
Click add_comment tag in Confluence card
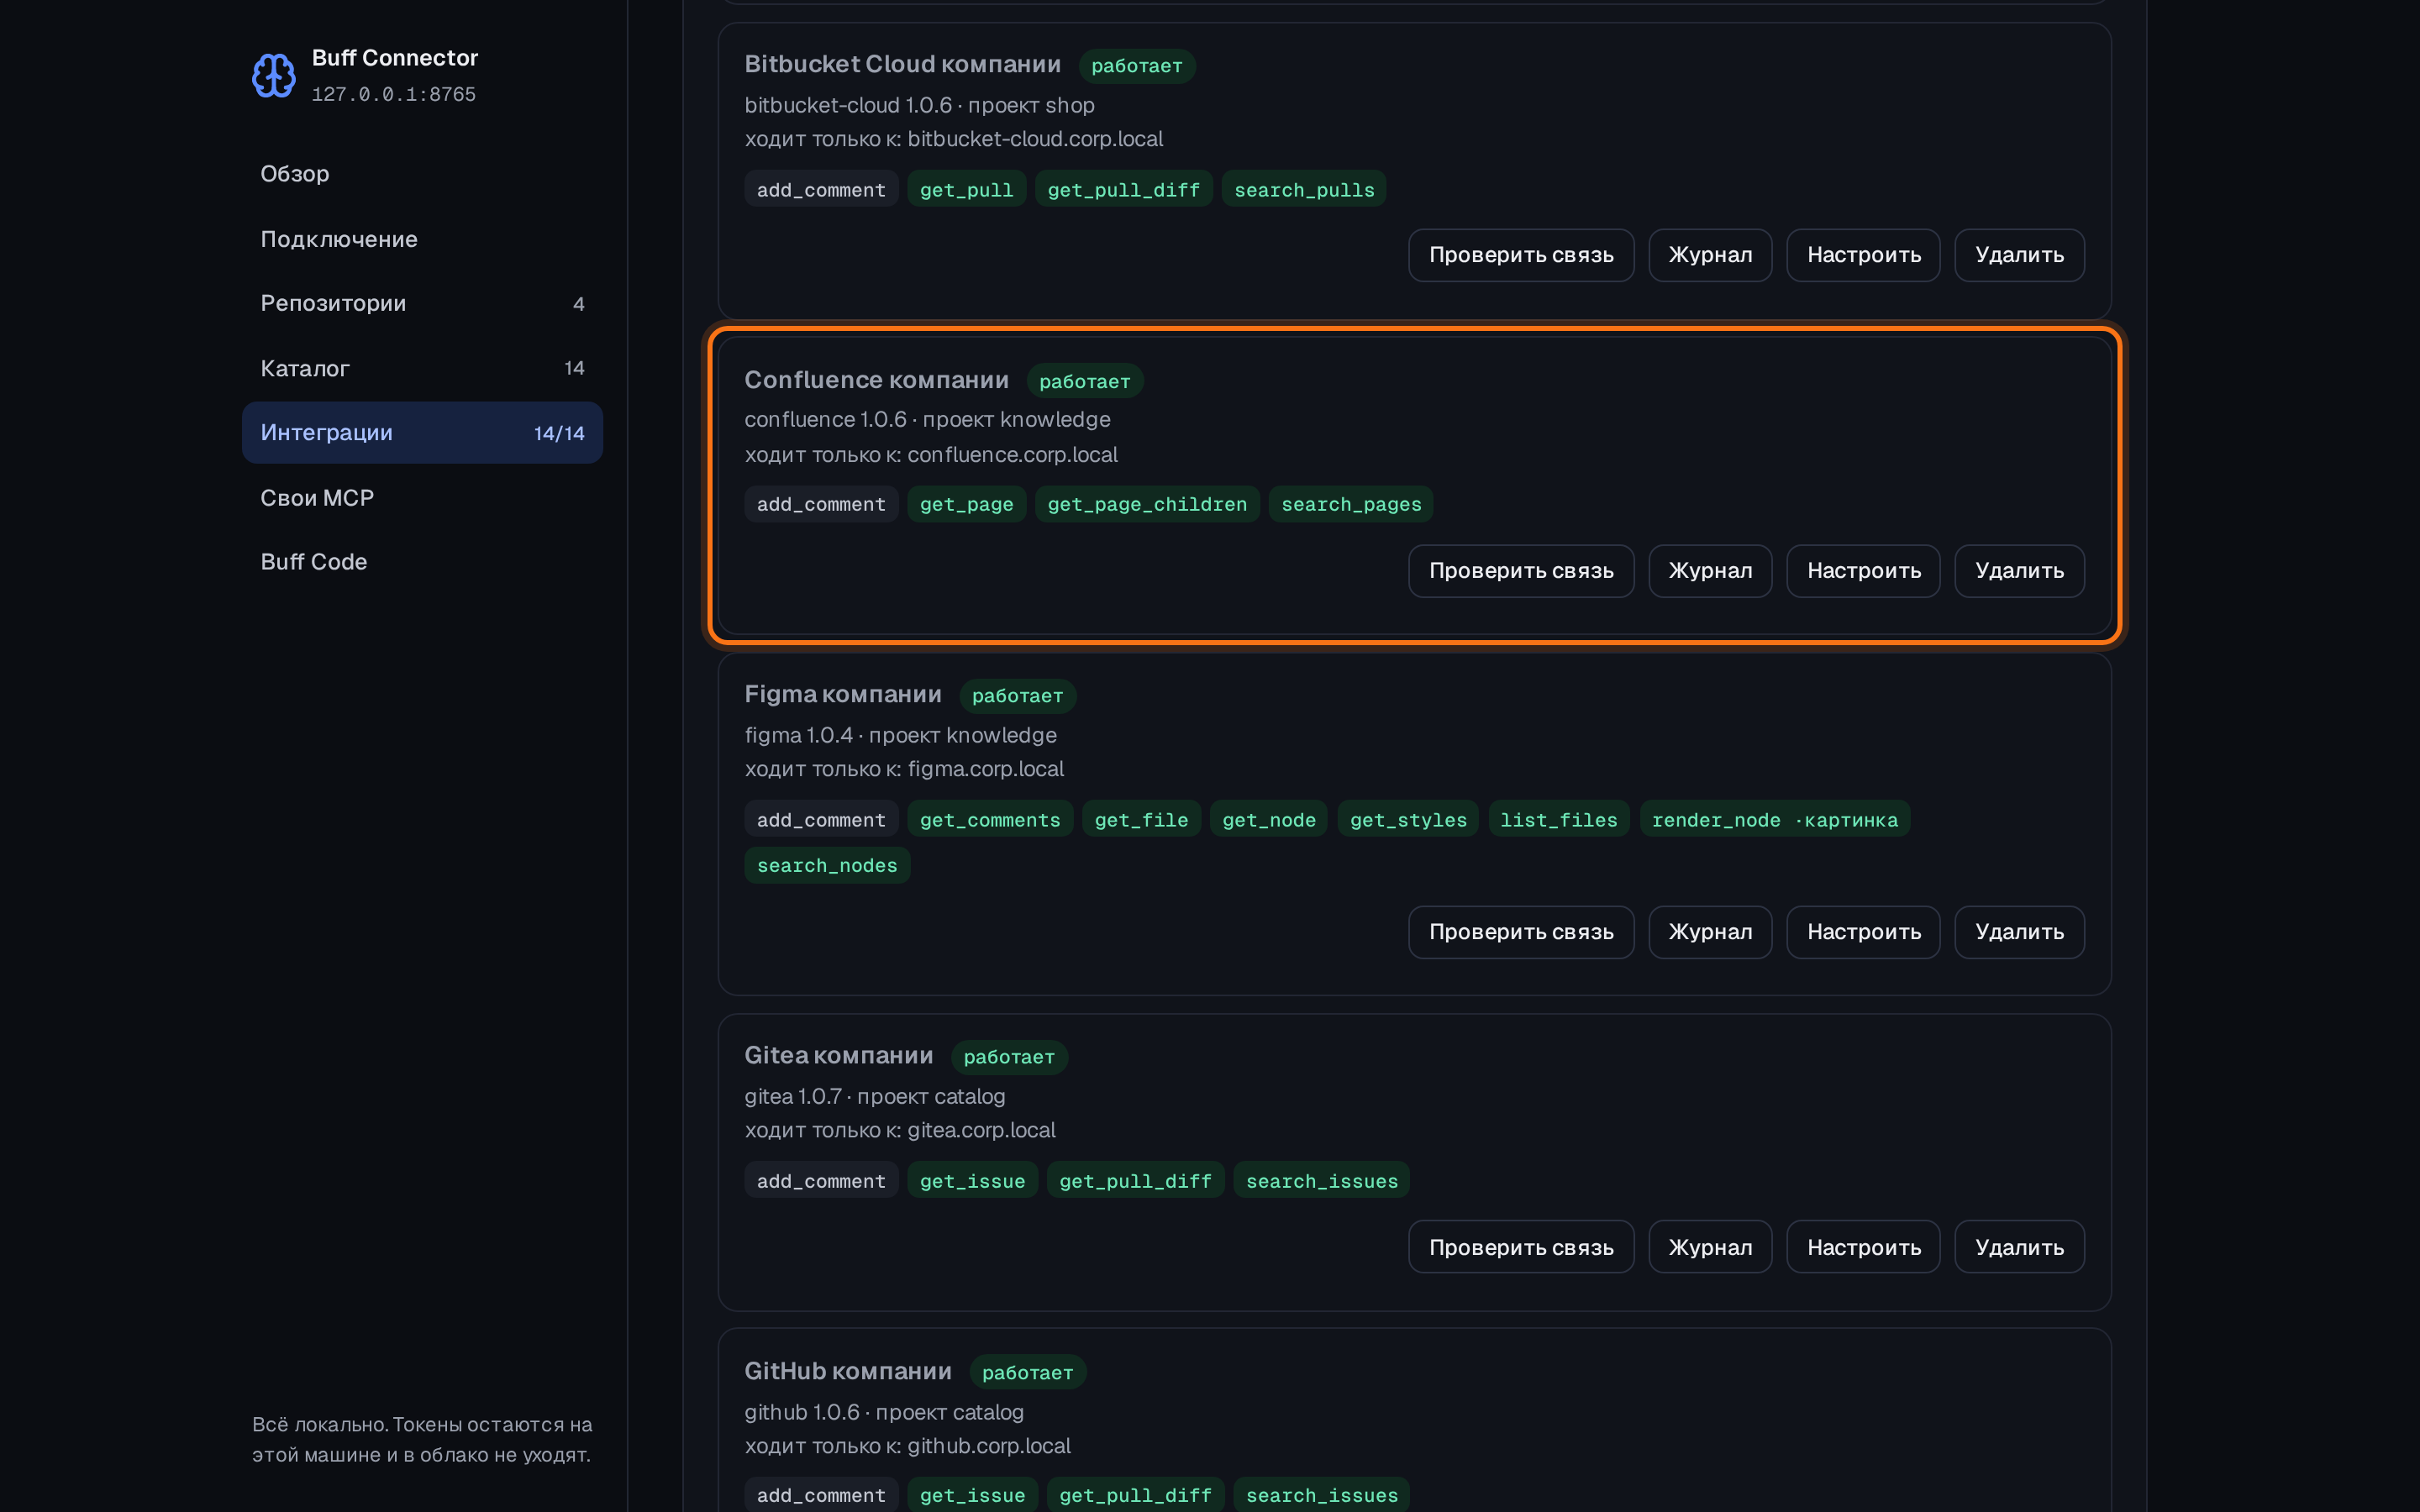pyautogui.click(x=821, y=504)
